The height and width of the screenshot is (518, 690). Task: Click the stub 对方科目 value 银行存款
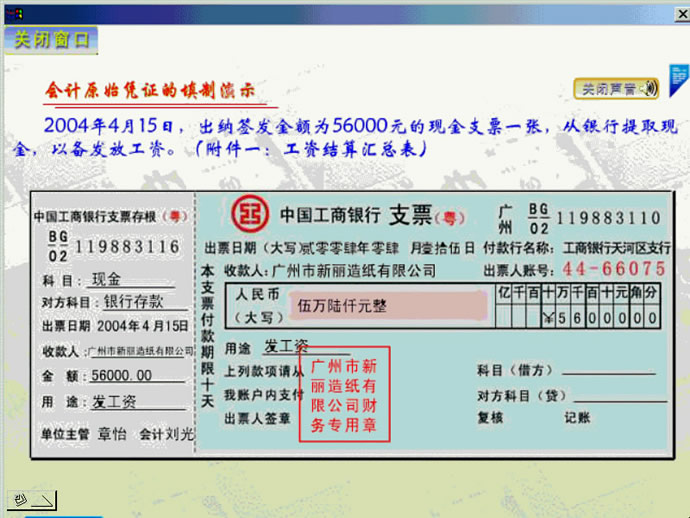[133, 302]
